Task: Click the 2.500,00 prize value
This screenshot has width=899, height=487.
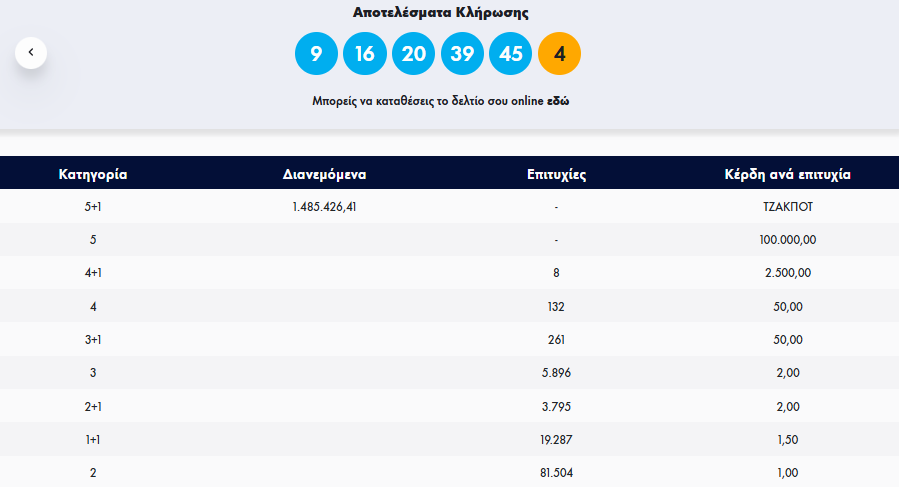Action: [x=787, y=273]
